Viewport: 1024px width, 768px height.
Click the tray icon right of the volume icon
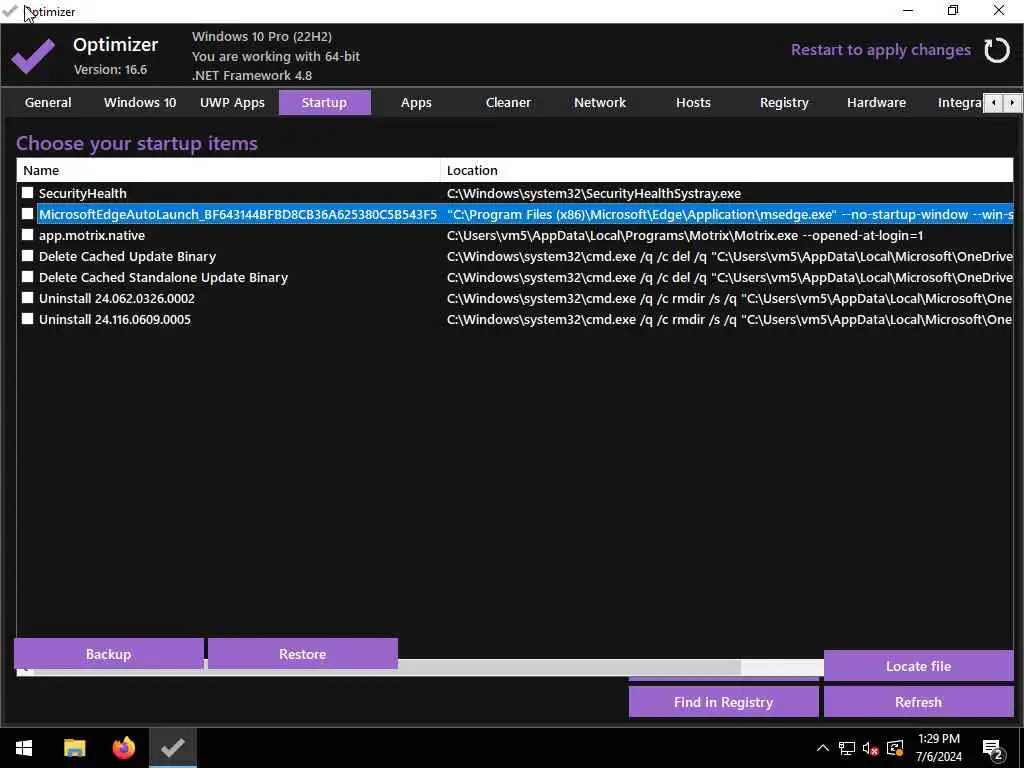895,748
